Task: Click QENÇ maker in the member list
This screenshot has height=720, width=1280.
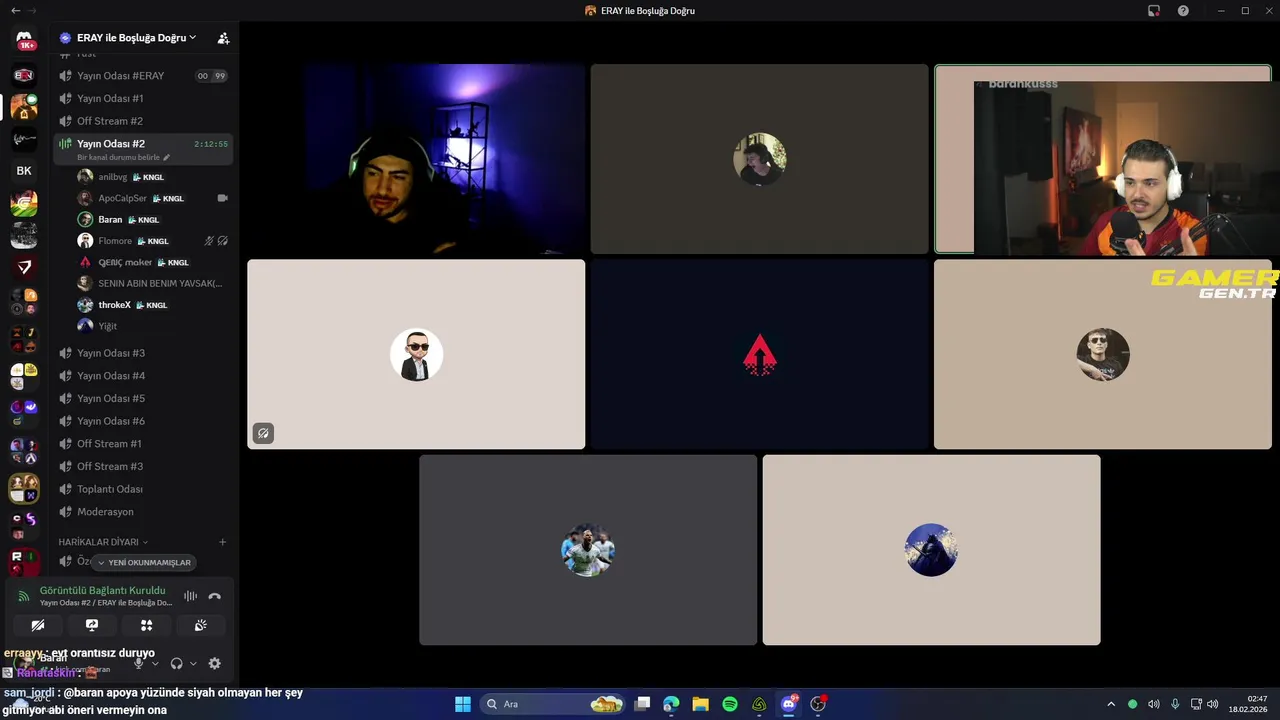Action: [x=152, y=262]
